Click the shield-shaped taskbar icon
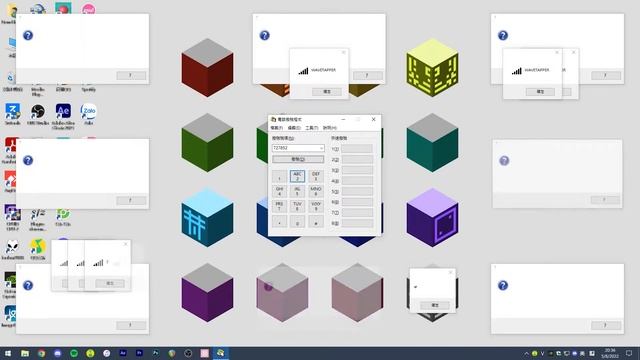This screenshot has width=640, height=360. click(x=172, y=353)
